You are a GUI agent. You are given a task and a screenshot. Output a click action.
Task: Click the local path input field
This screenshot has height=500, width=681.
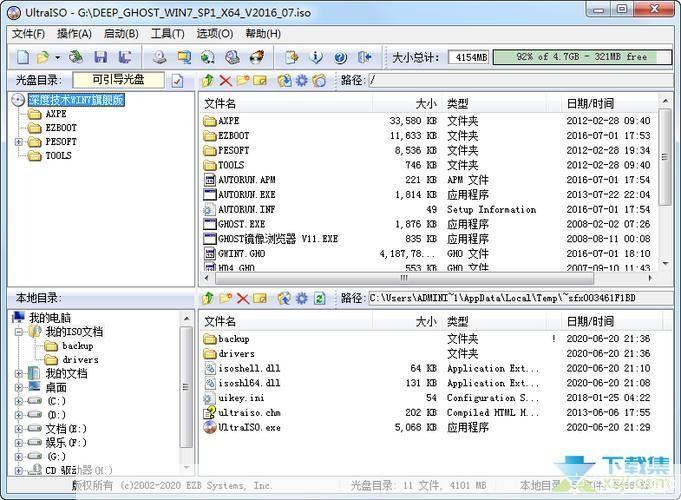520,298
